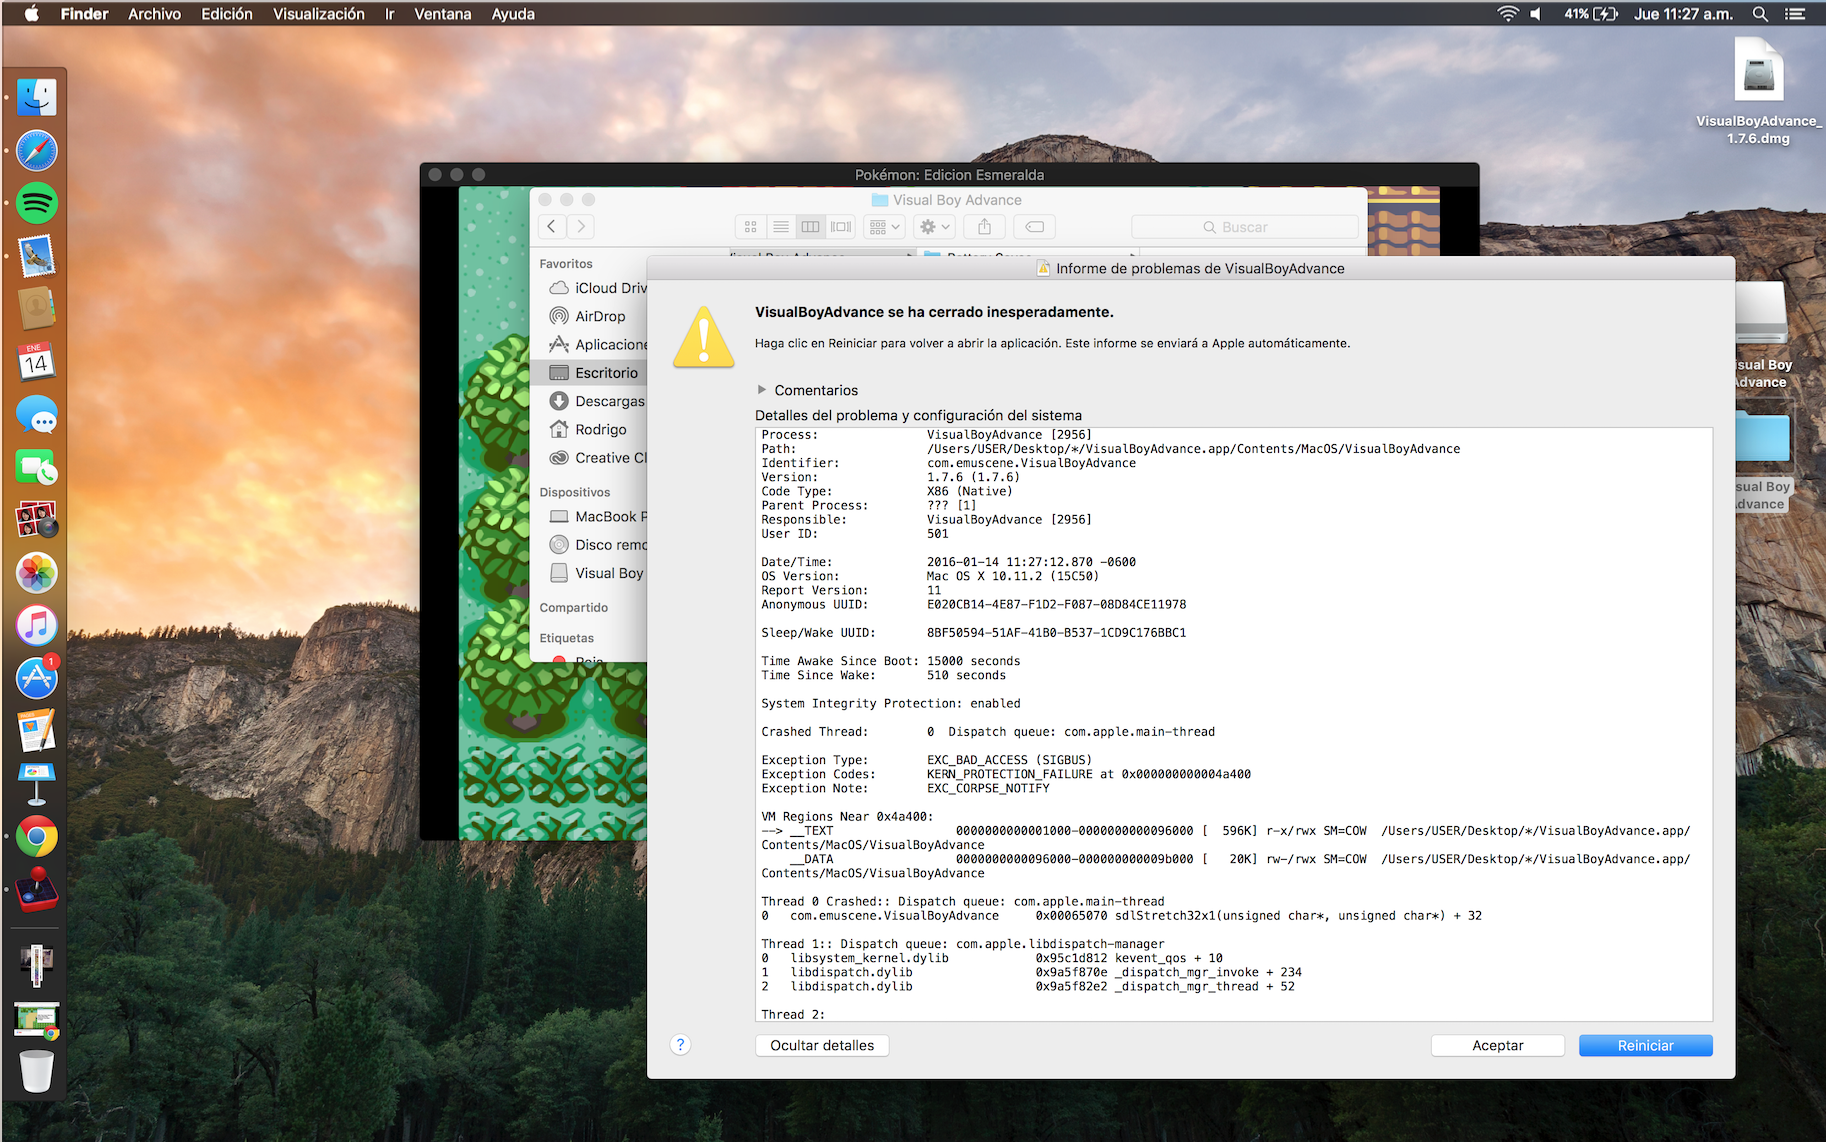The image size is (1826, 1142).
Task: Open the Visualización menu
Action: tap(319, 14)
